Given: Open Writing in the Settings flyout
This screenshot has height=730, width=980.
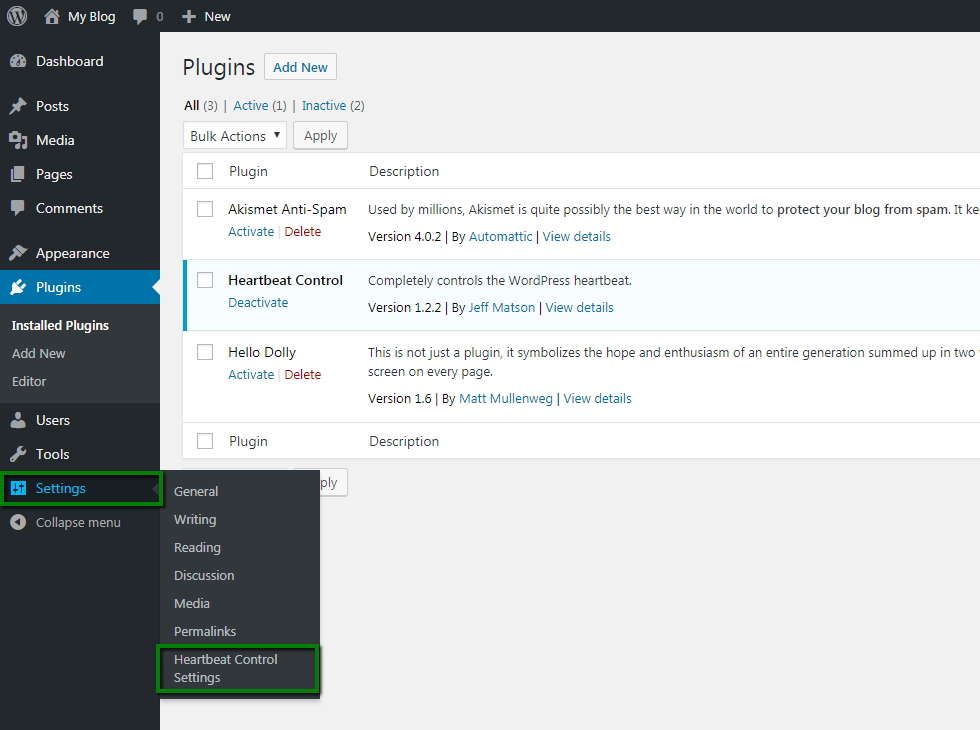Looking at the screenshot, I should click(x=195, y=520).
